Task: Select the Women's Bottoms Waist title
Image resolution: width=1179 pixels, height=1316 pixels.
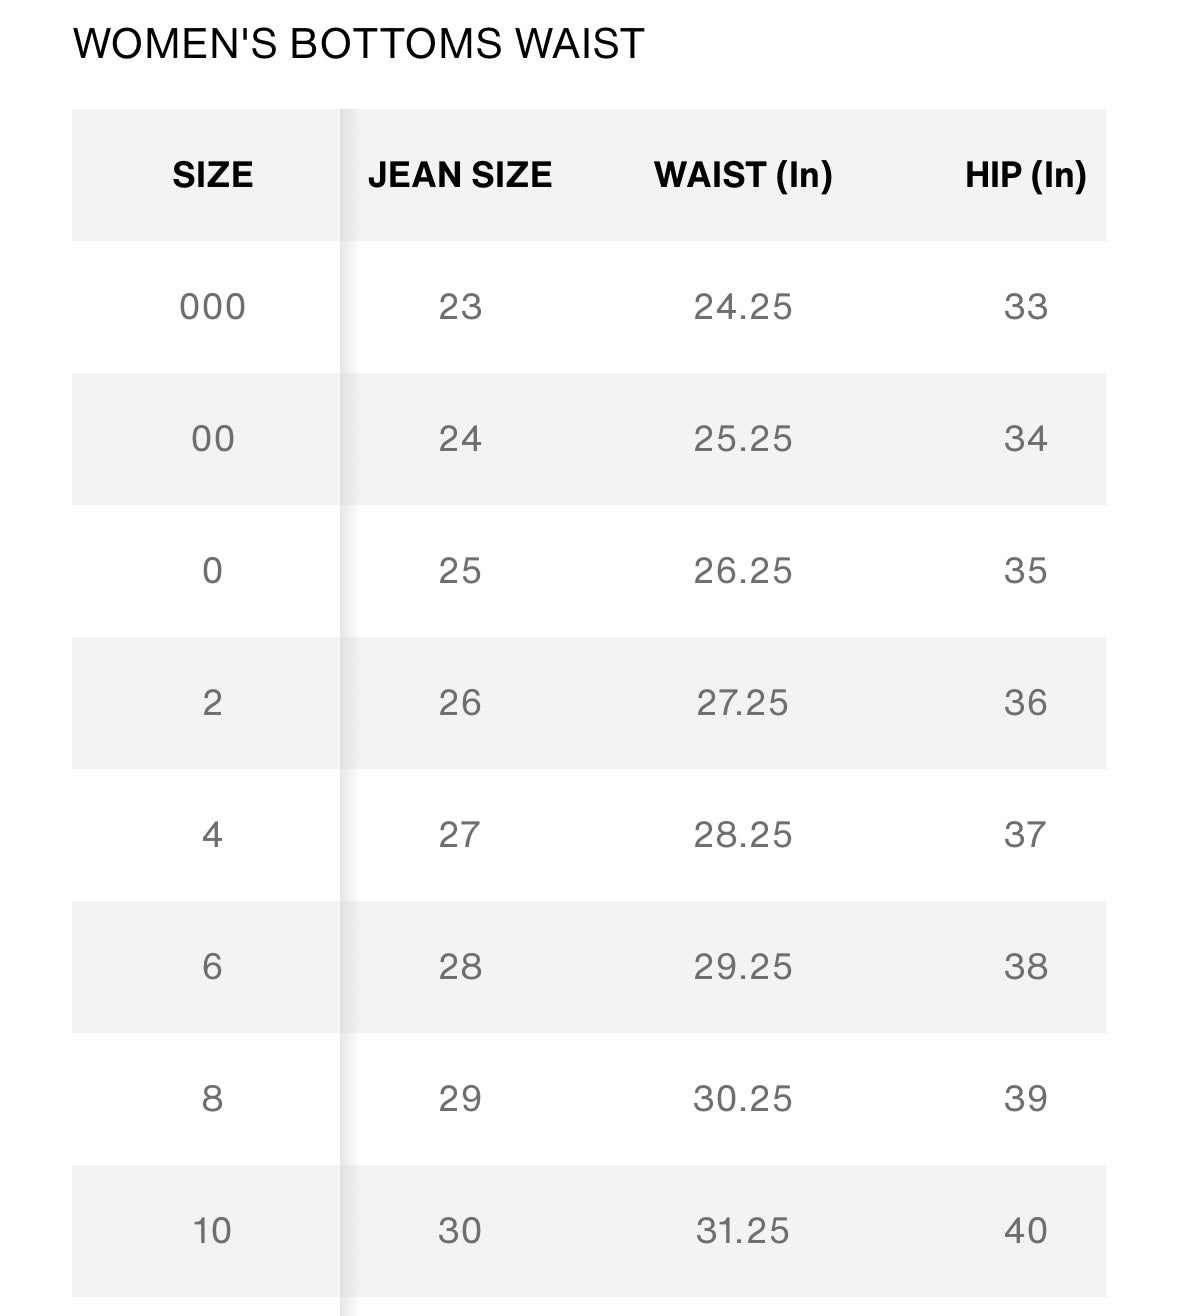Action: (x=359, y=44)
